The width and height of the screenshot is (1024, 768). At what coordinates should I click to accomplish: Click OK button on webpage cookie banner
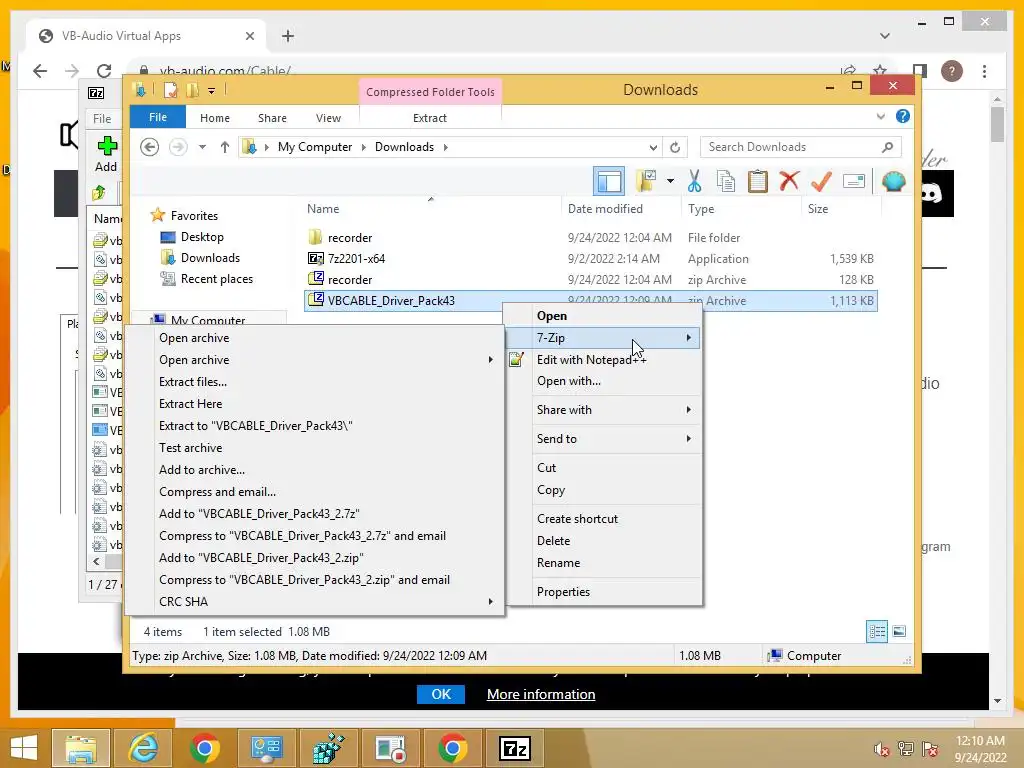(441, 694)
